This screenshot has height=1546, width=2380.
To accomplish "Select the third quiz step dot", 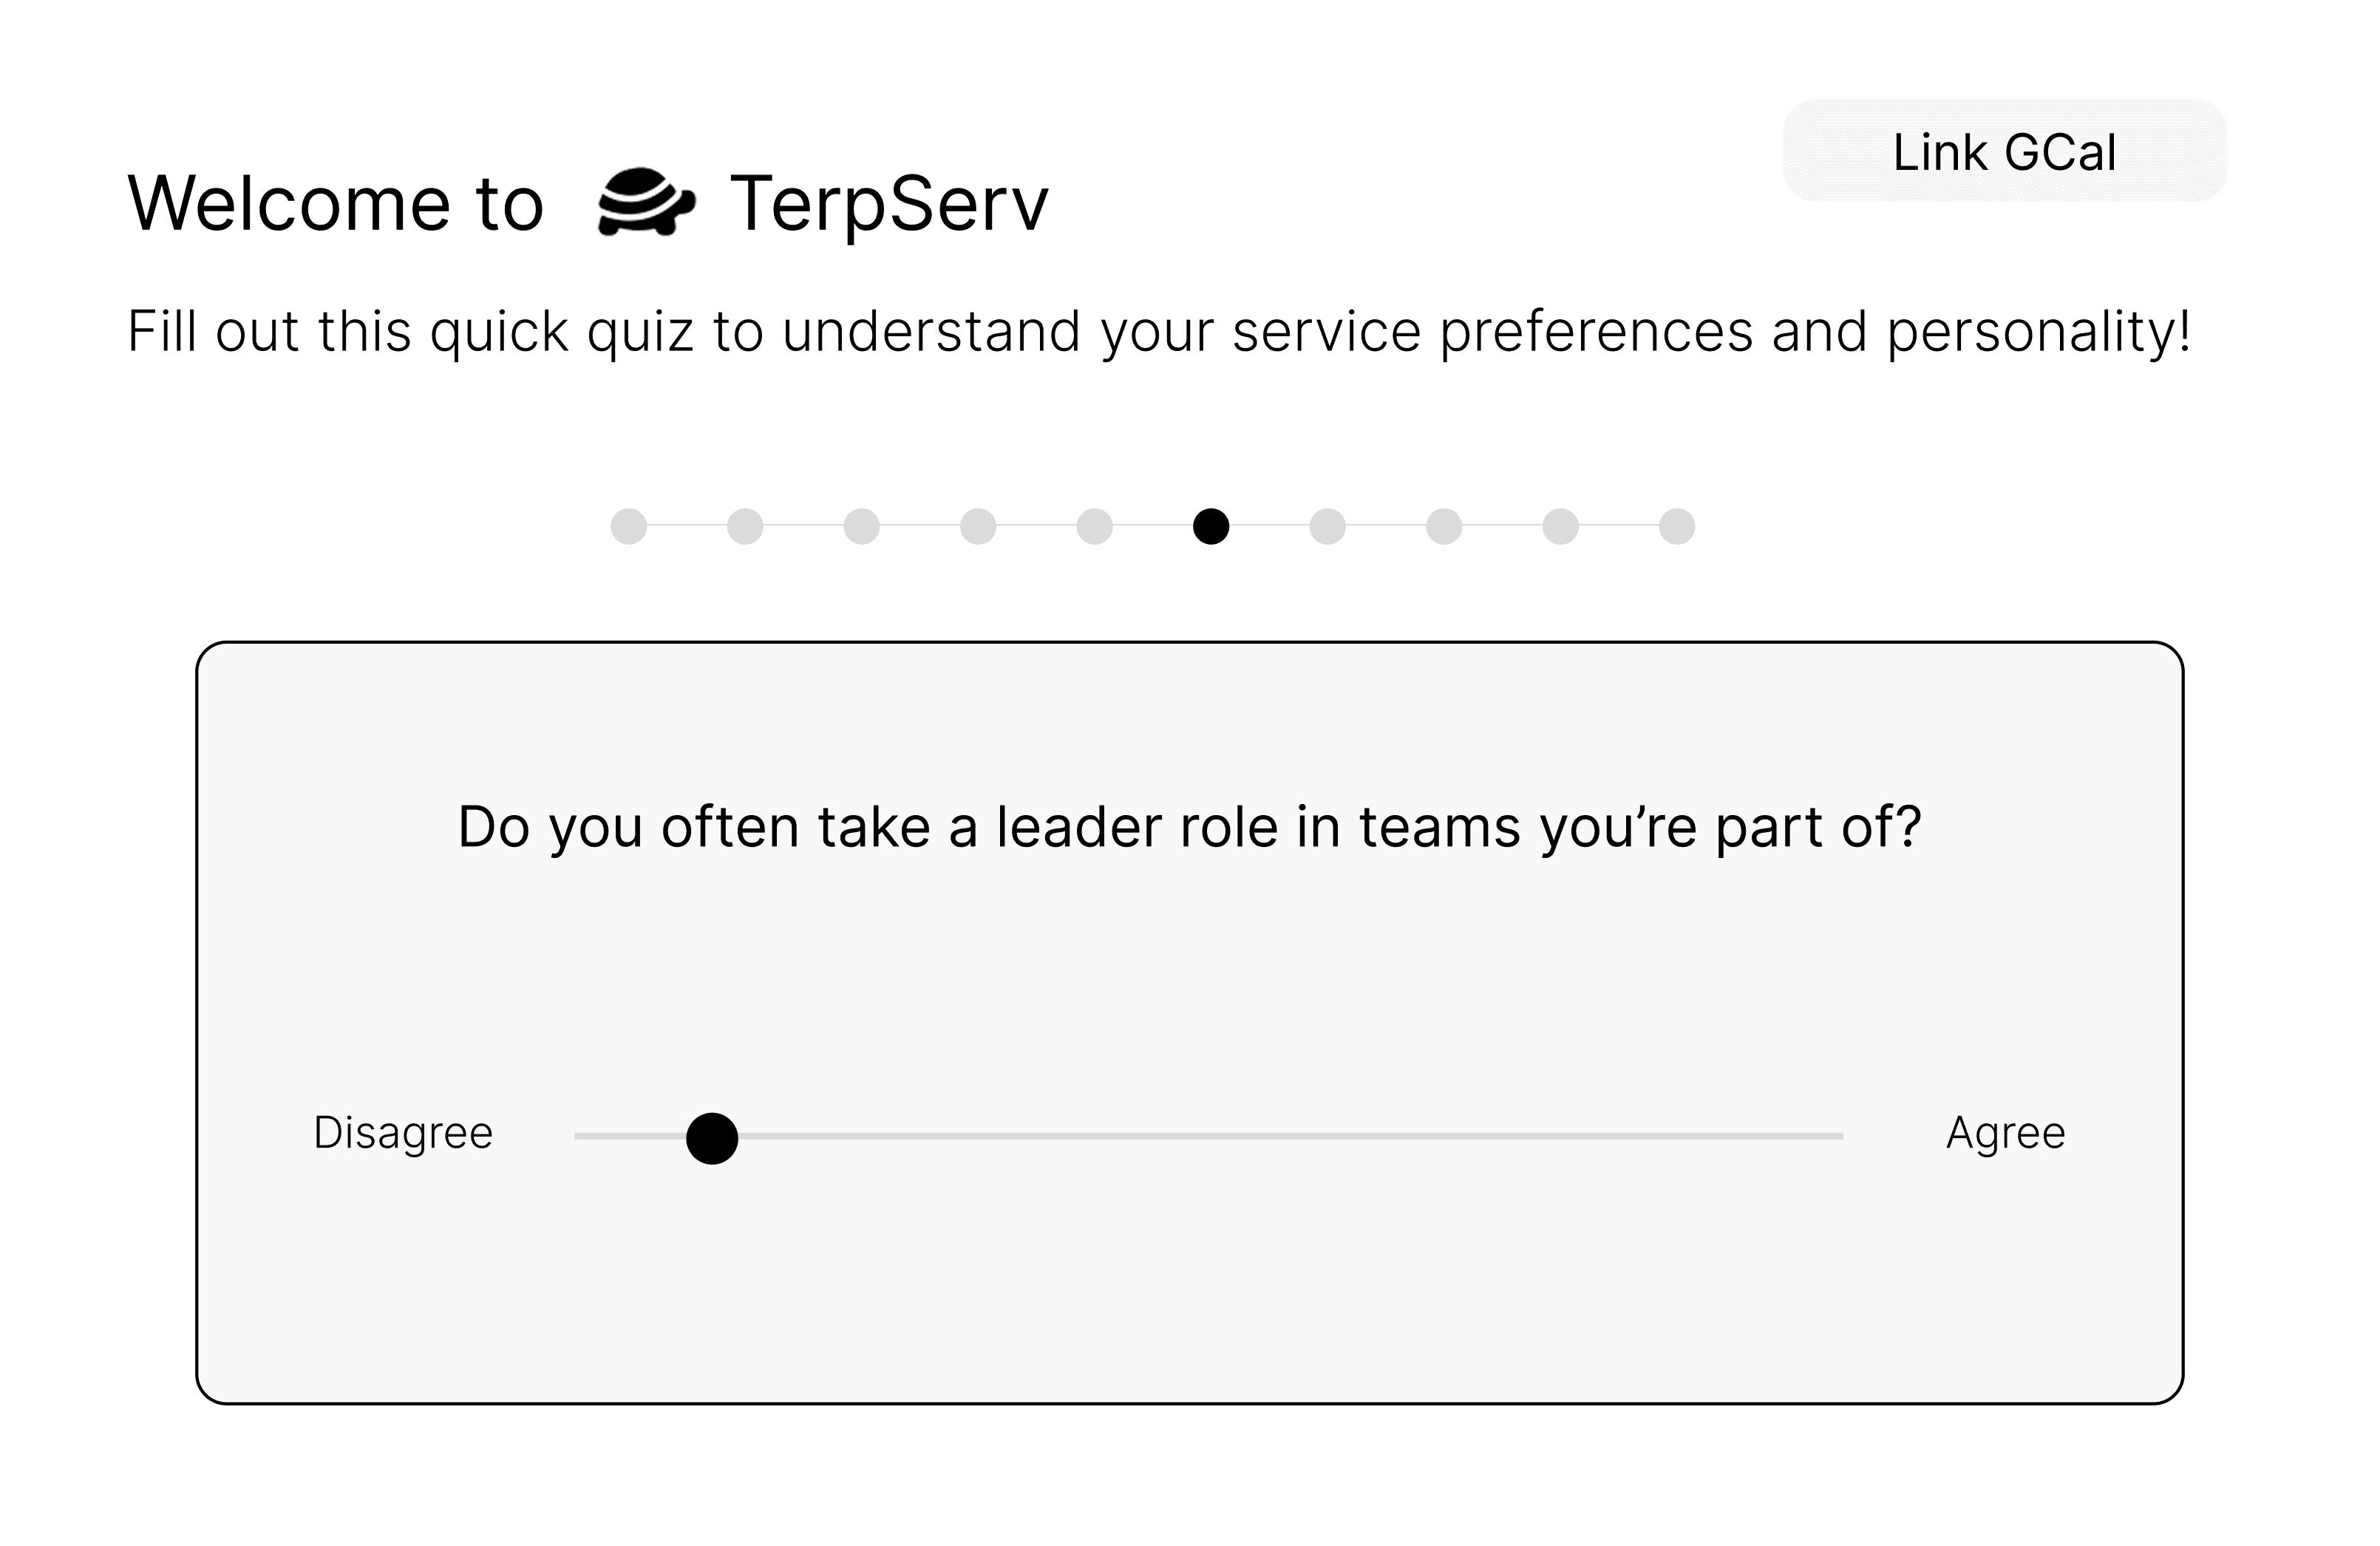I will [862, 526].
